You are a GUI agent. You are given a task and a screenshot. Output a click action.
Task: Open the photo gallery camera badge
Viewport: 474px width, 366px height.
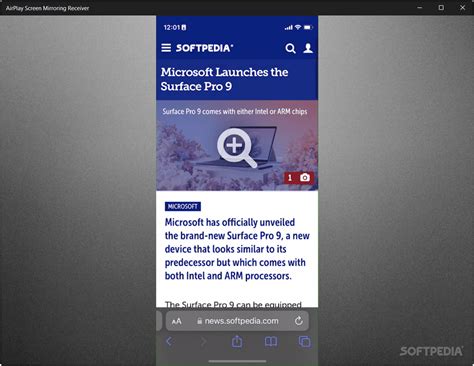tap(299, 178)
